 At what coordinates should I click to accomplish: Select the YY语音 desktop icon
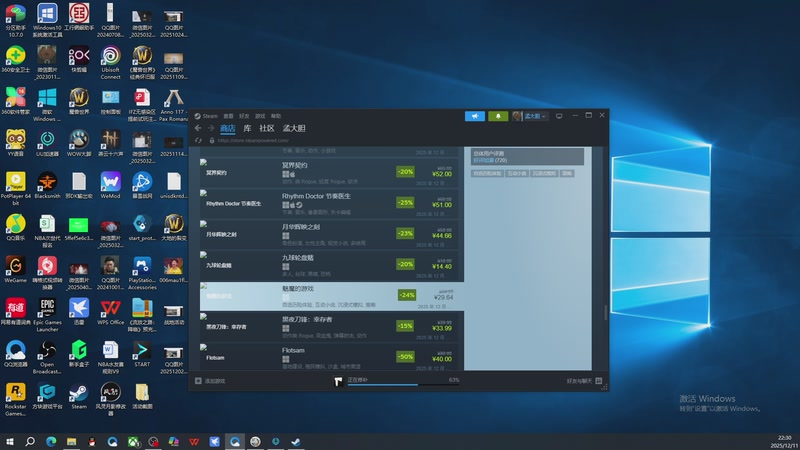[15, 143]
